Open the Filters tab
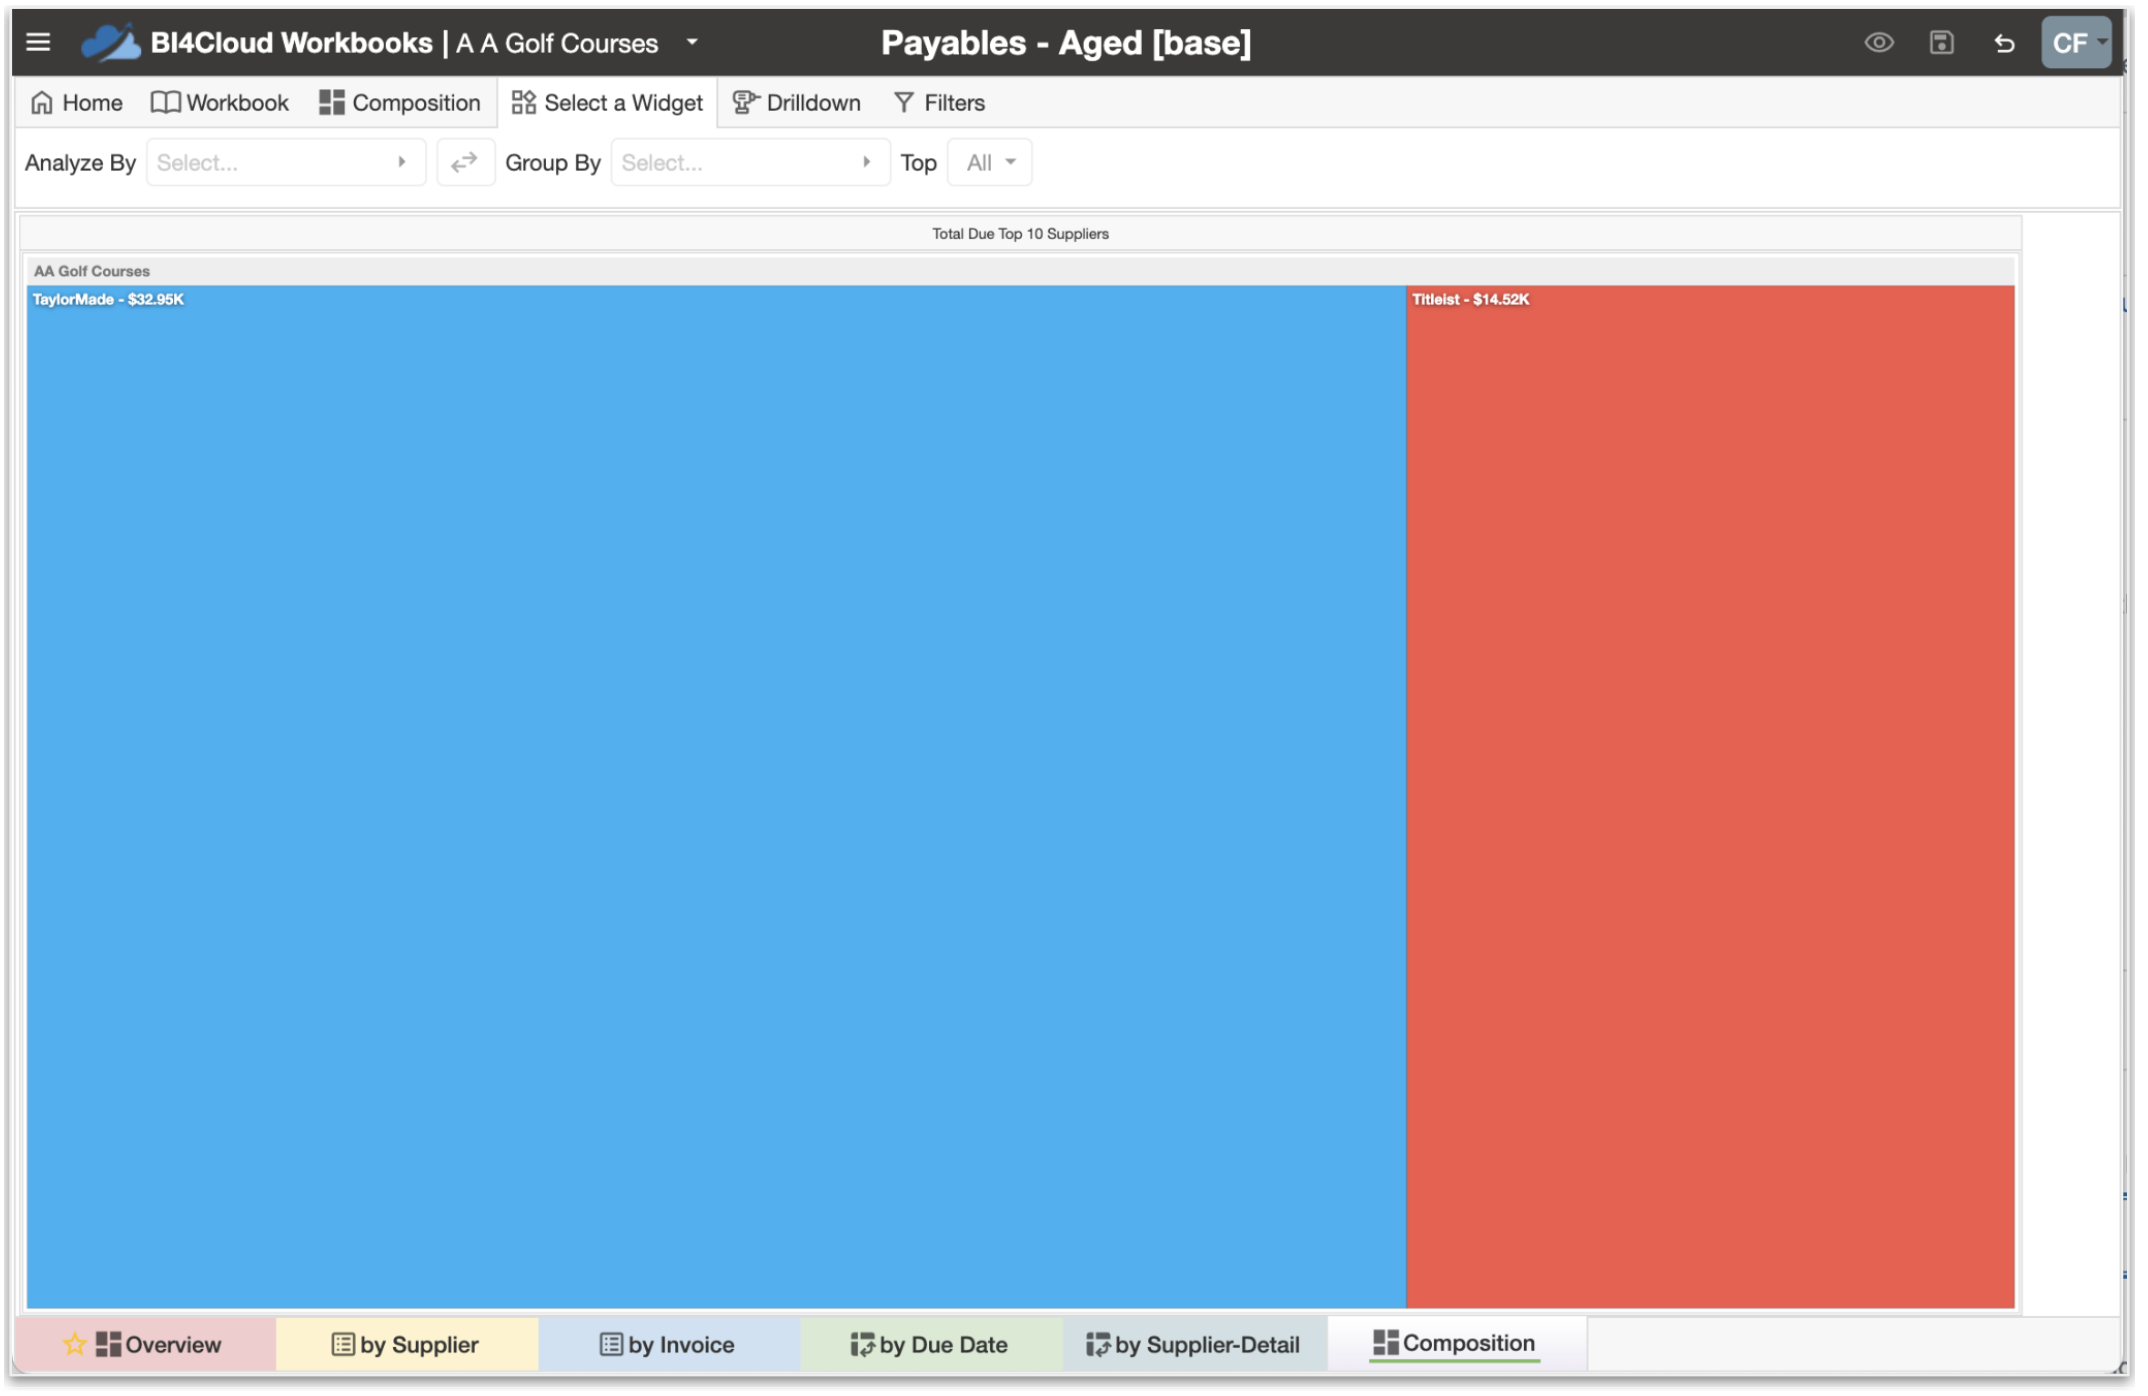The height and width of the screenshot is (1396, 2148). pos(939,102)
